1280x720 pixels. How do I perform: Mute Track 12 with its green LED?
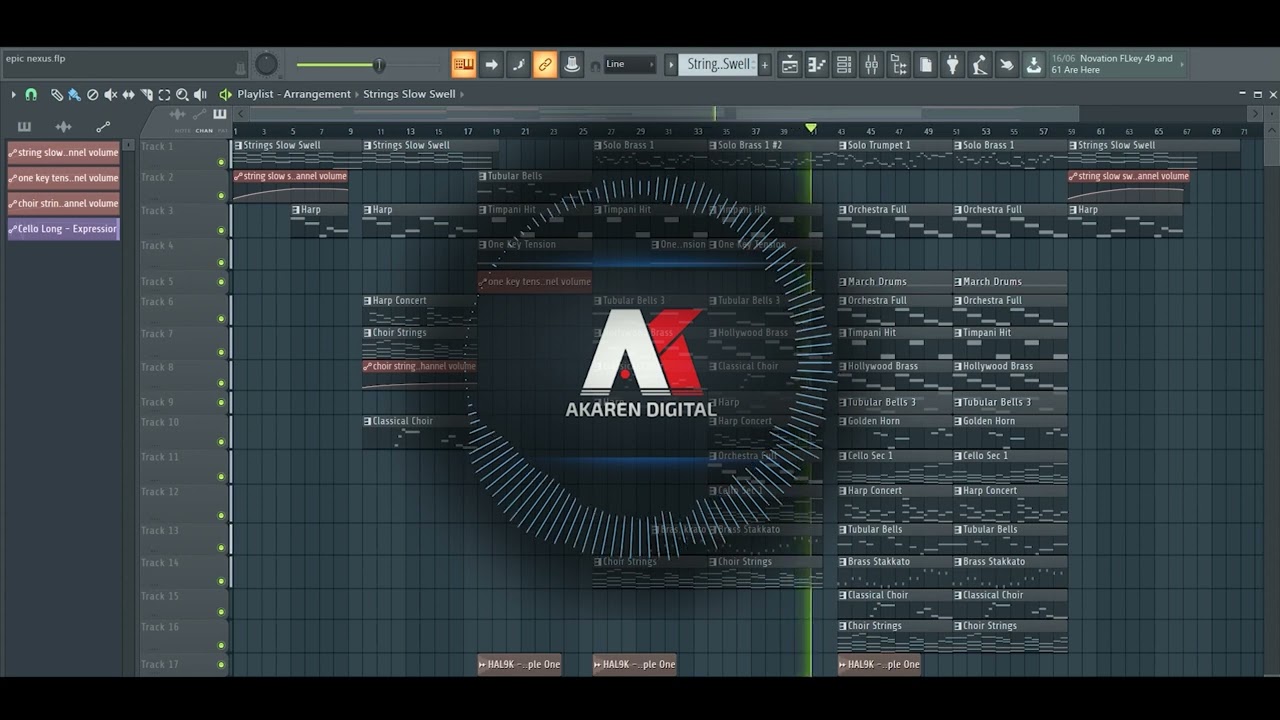(221, 516)
